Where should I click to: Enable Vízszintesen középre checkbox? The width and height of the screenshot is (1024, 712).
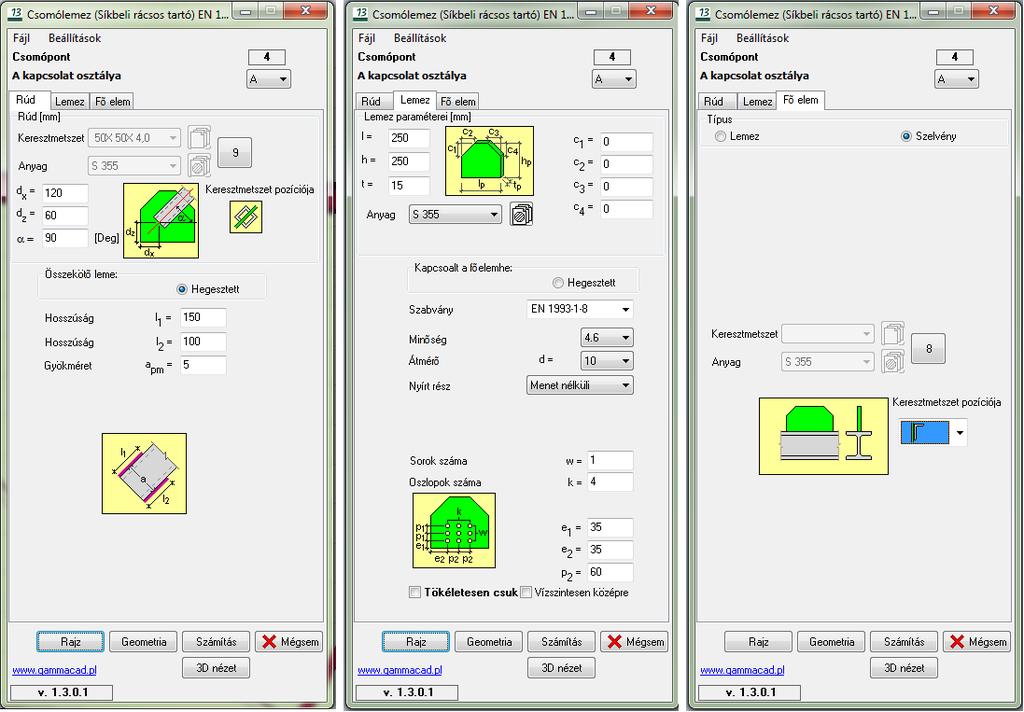coord(526,592)
